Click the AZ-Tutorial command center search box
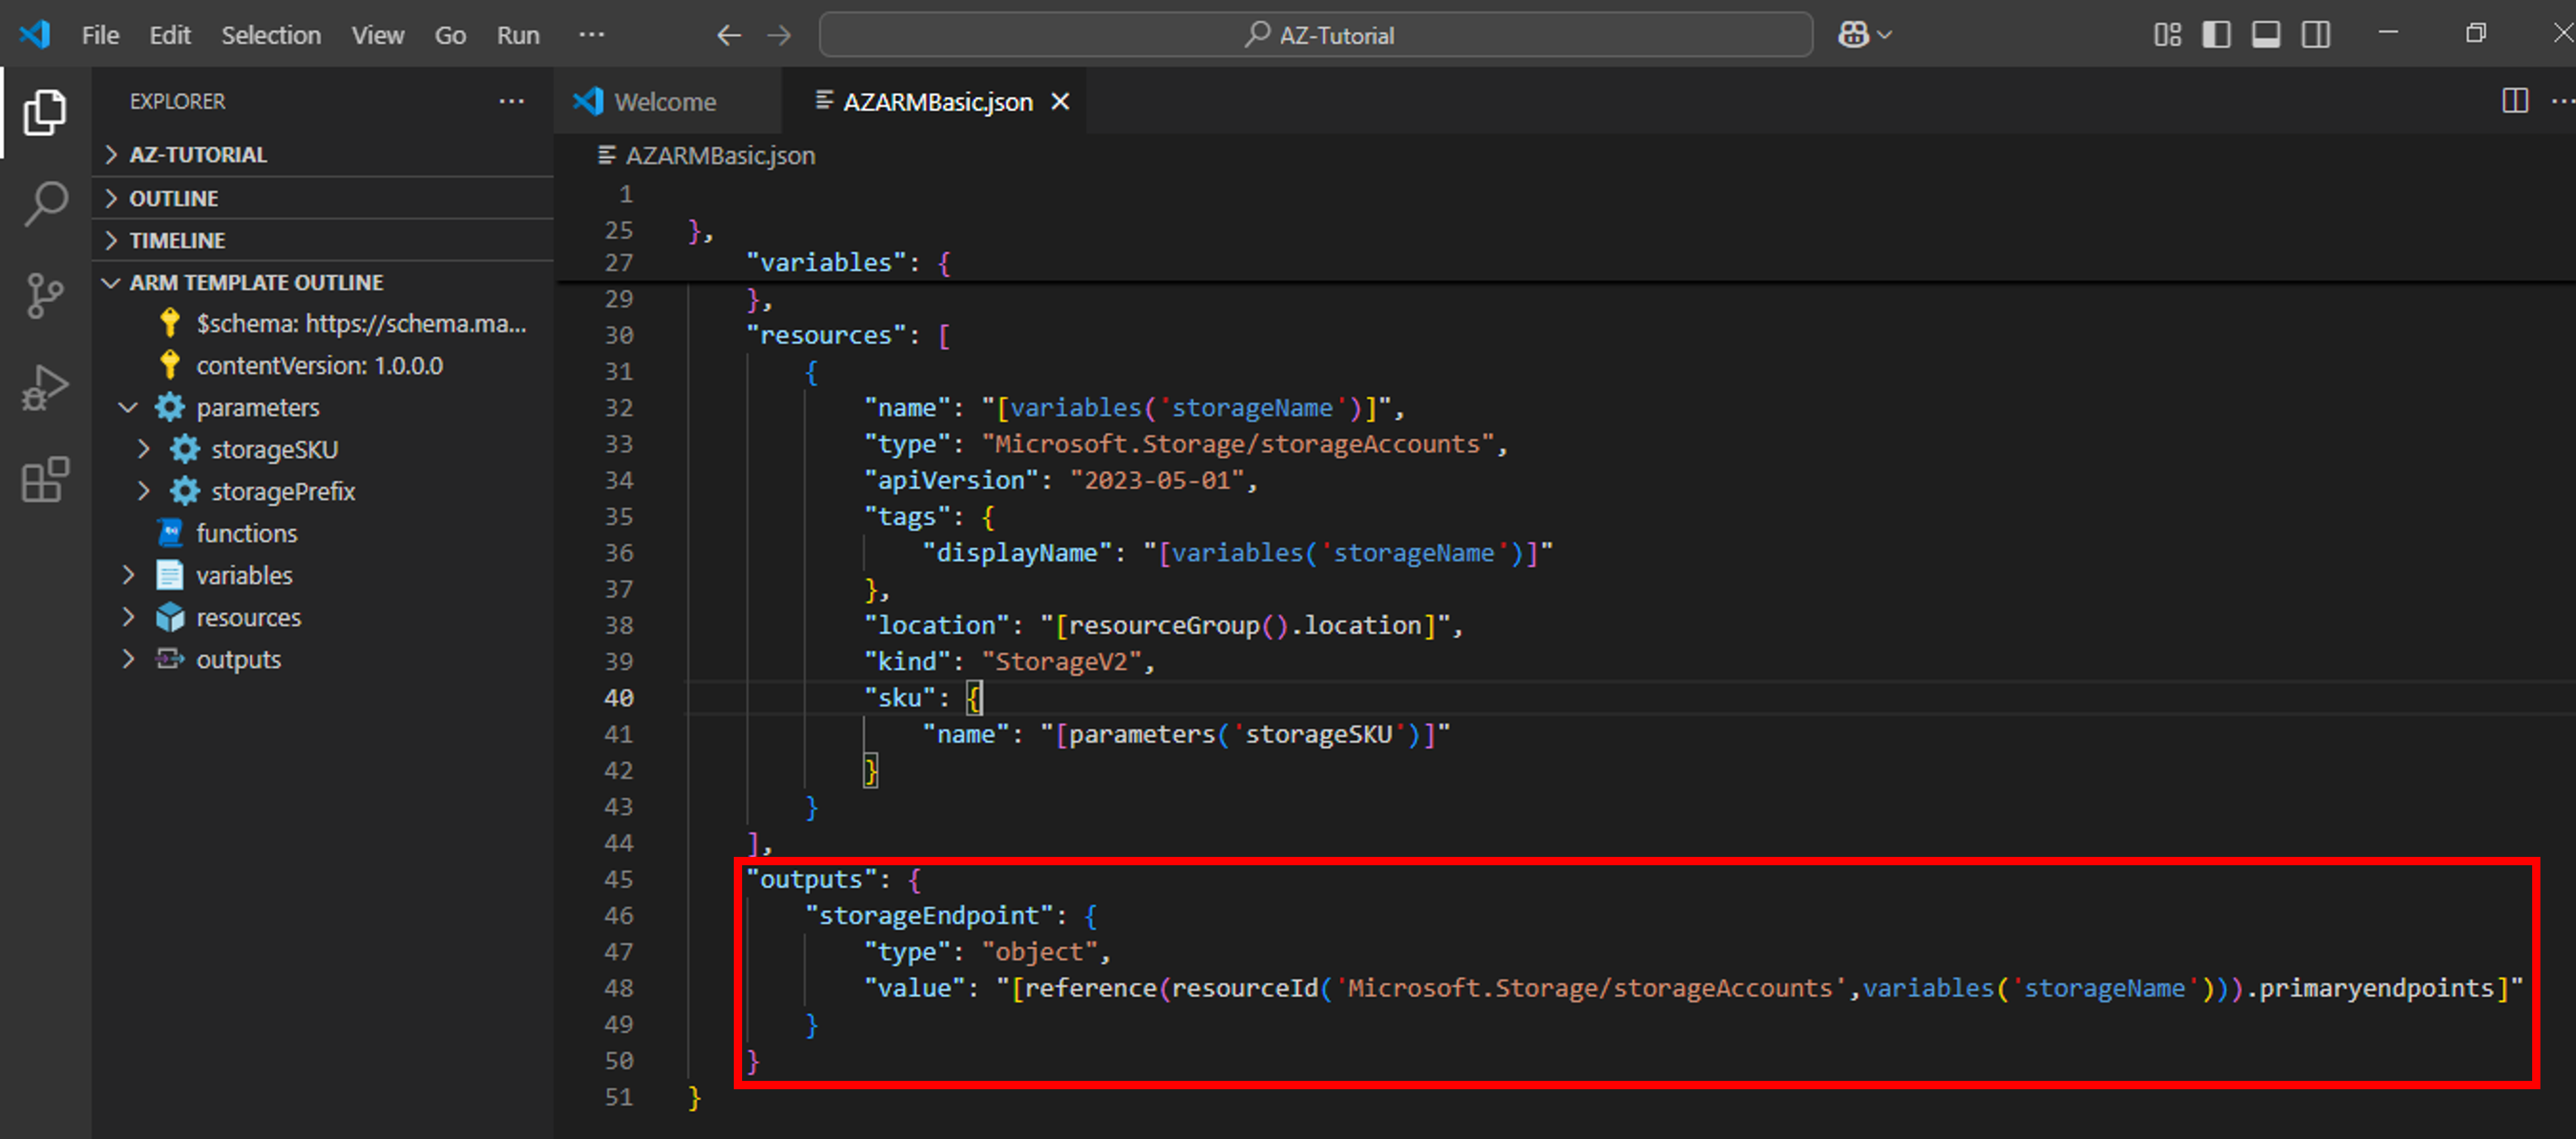This screenshot has height=1139, width=2576. (x=1315, y=35)
